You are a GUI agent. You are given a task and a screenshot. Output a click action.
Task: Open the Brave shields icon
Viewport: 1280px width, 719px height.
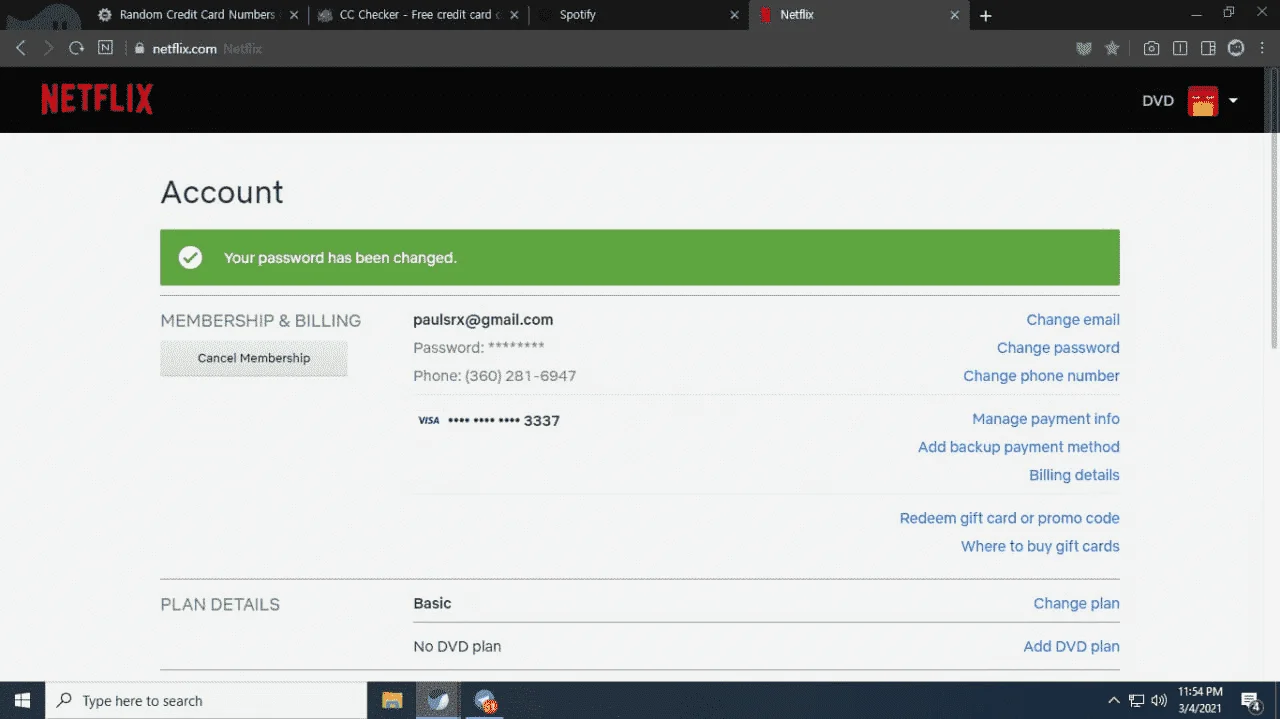click(1083, 48)
